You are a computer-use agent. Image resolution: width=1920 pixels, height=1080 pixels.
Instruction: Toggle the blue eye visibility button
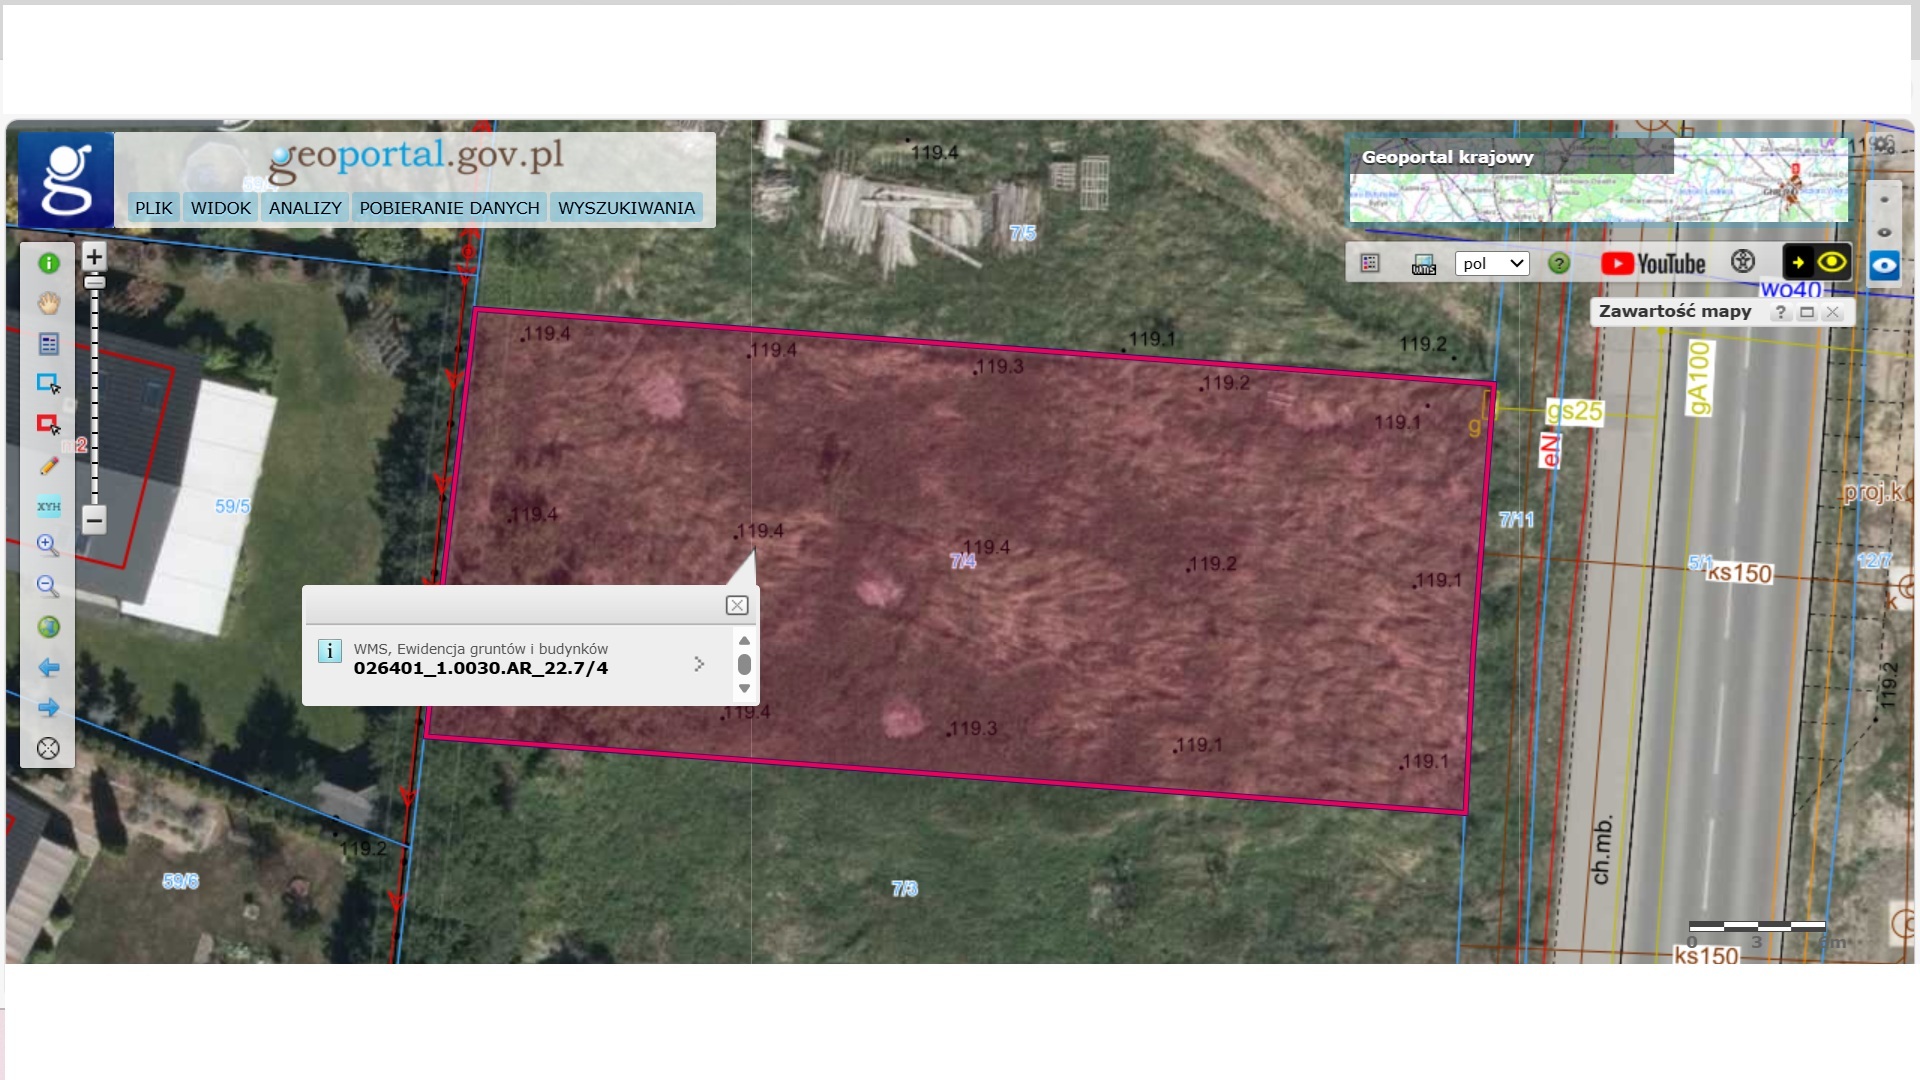click(x=1884, y=266)
